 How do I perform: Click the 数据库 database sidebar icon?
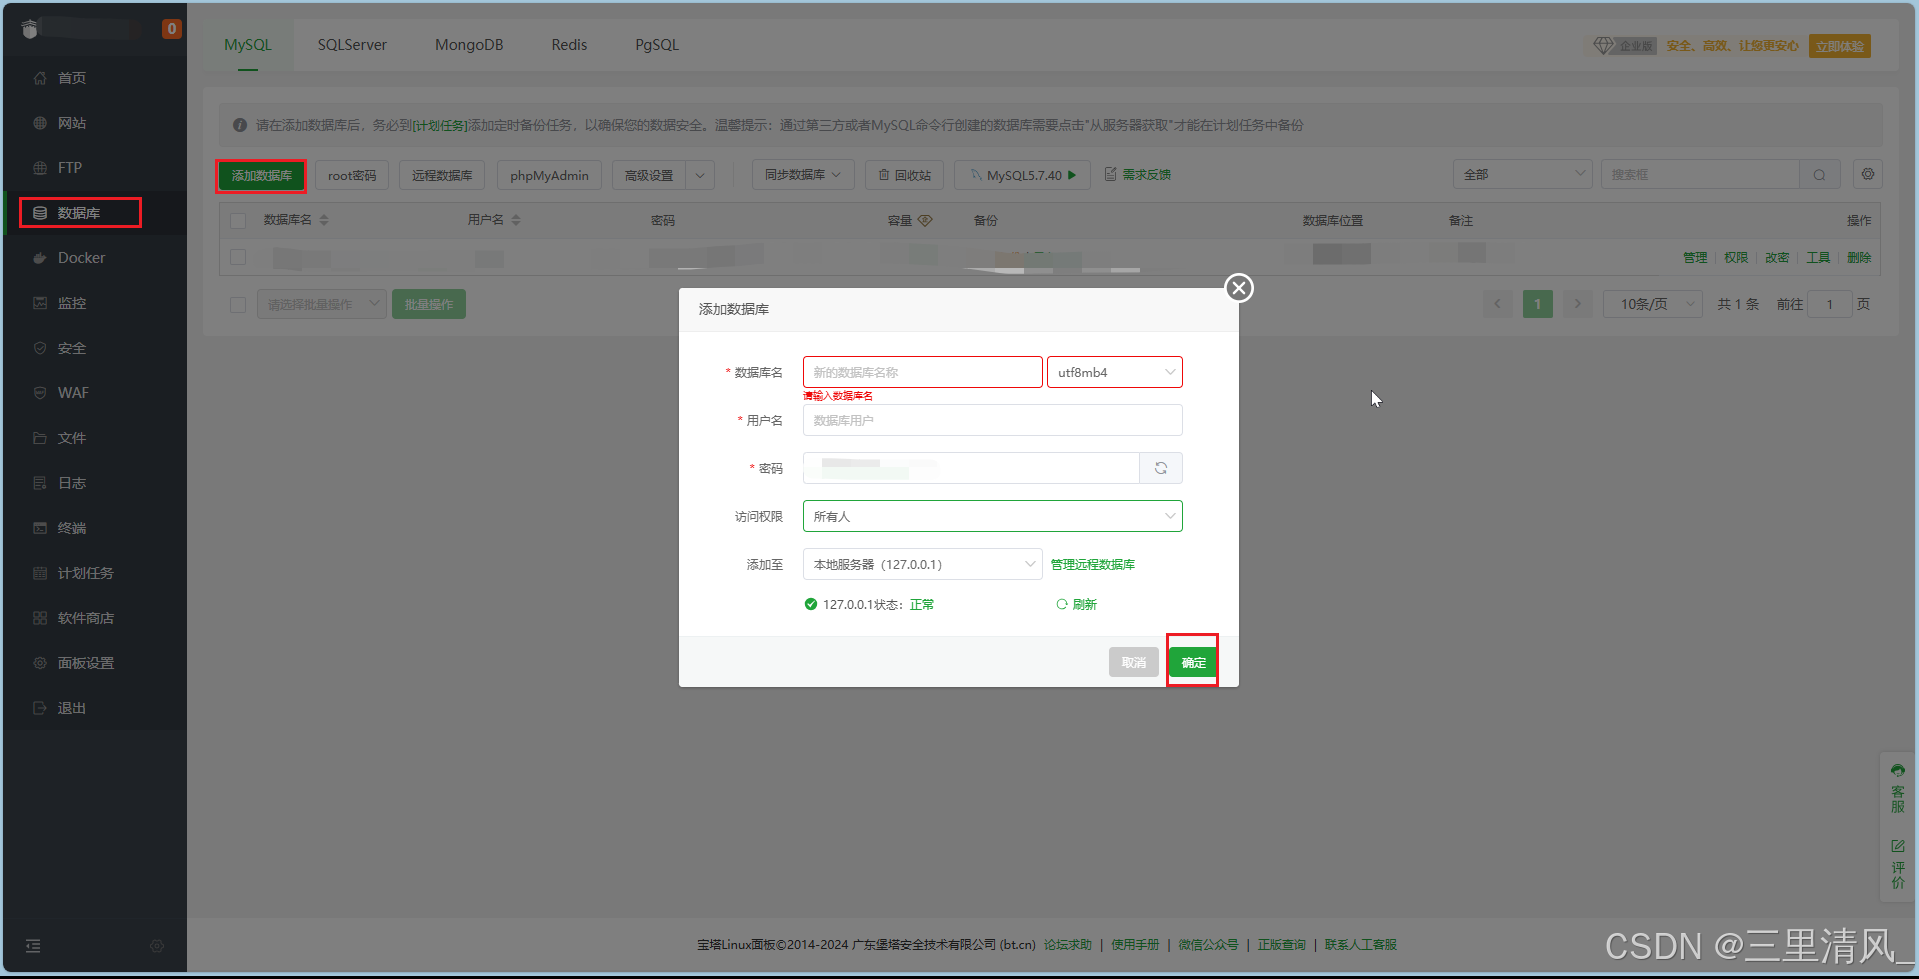pos(40,213)
